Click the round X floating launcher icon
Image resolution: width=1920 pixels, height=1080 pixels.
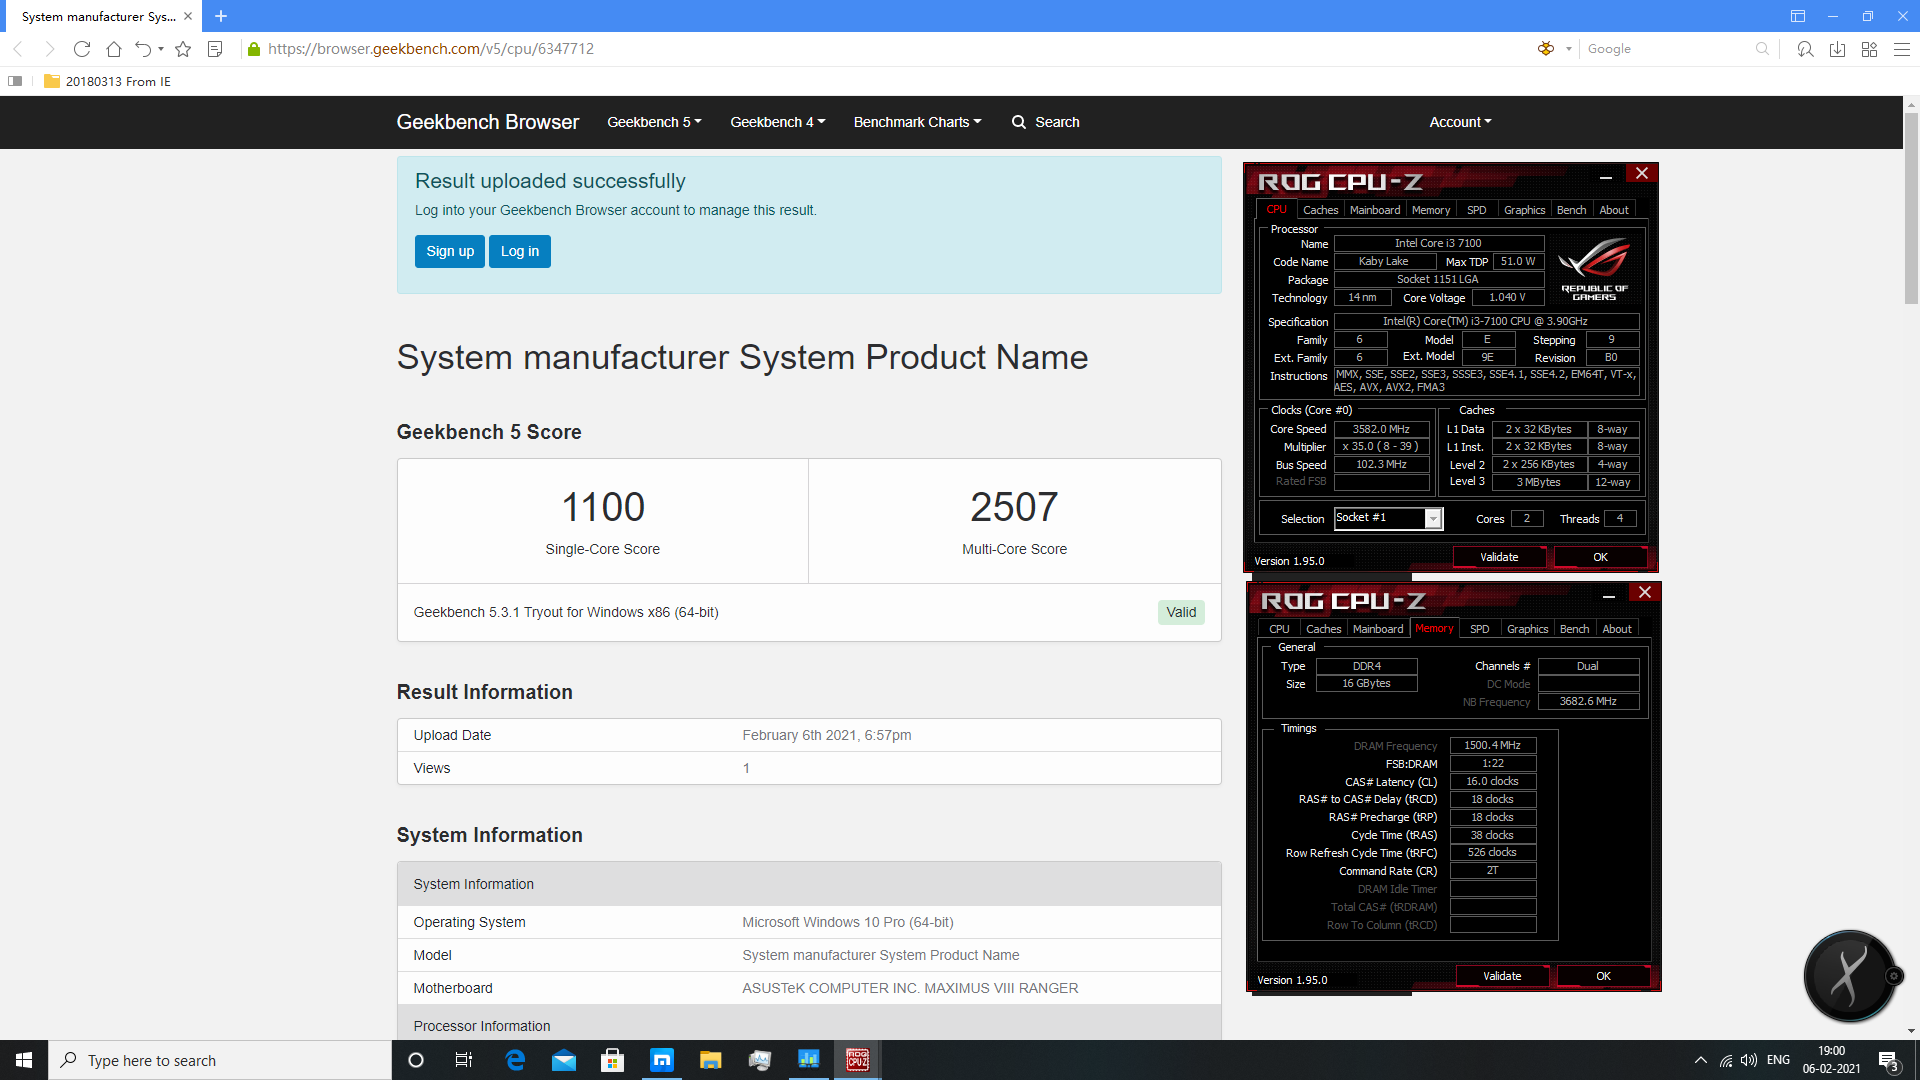1849,976
